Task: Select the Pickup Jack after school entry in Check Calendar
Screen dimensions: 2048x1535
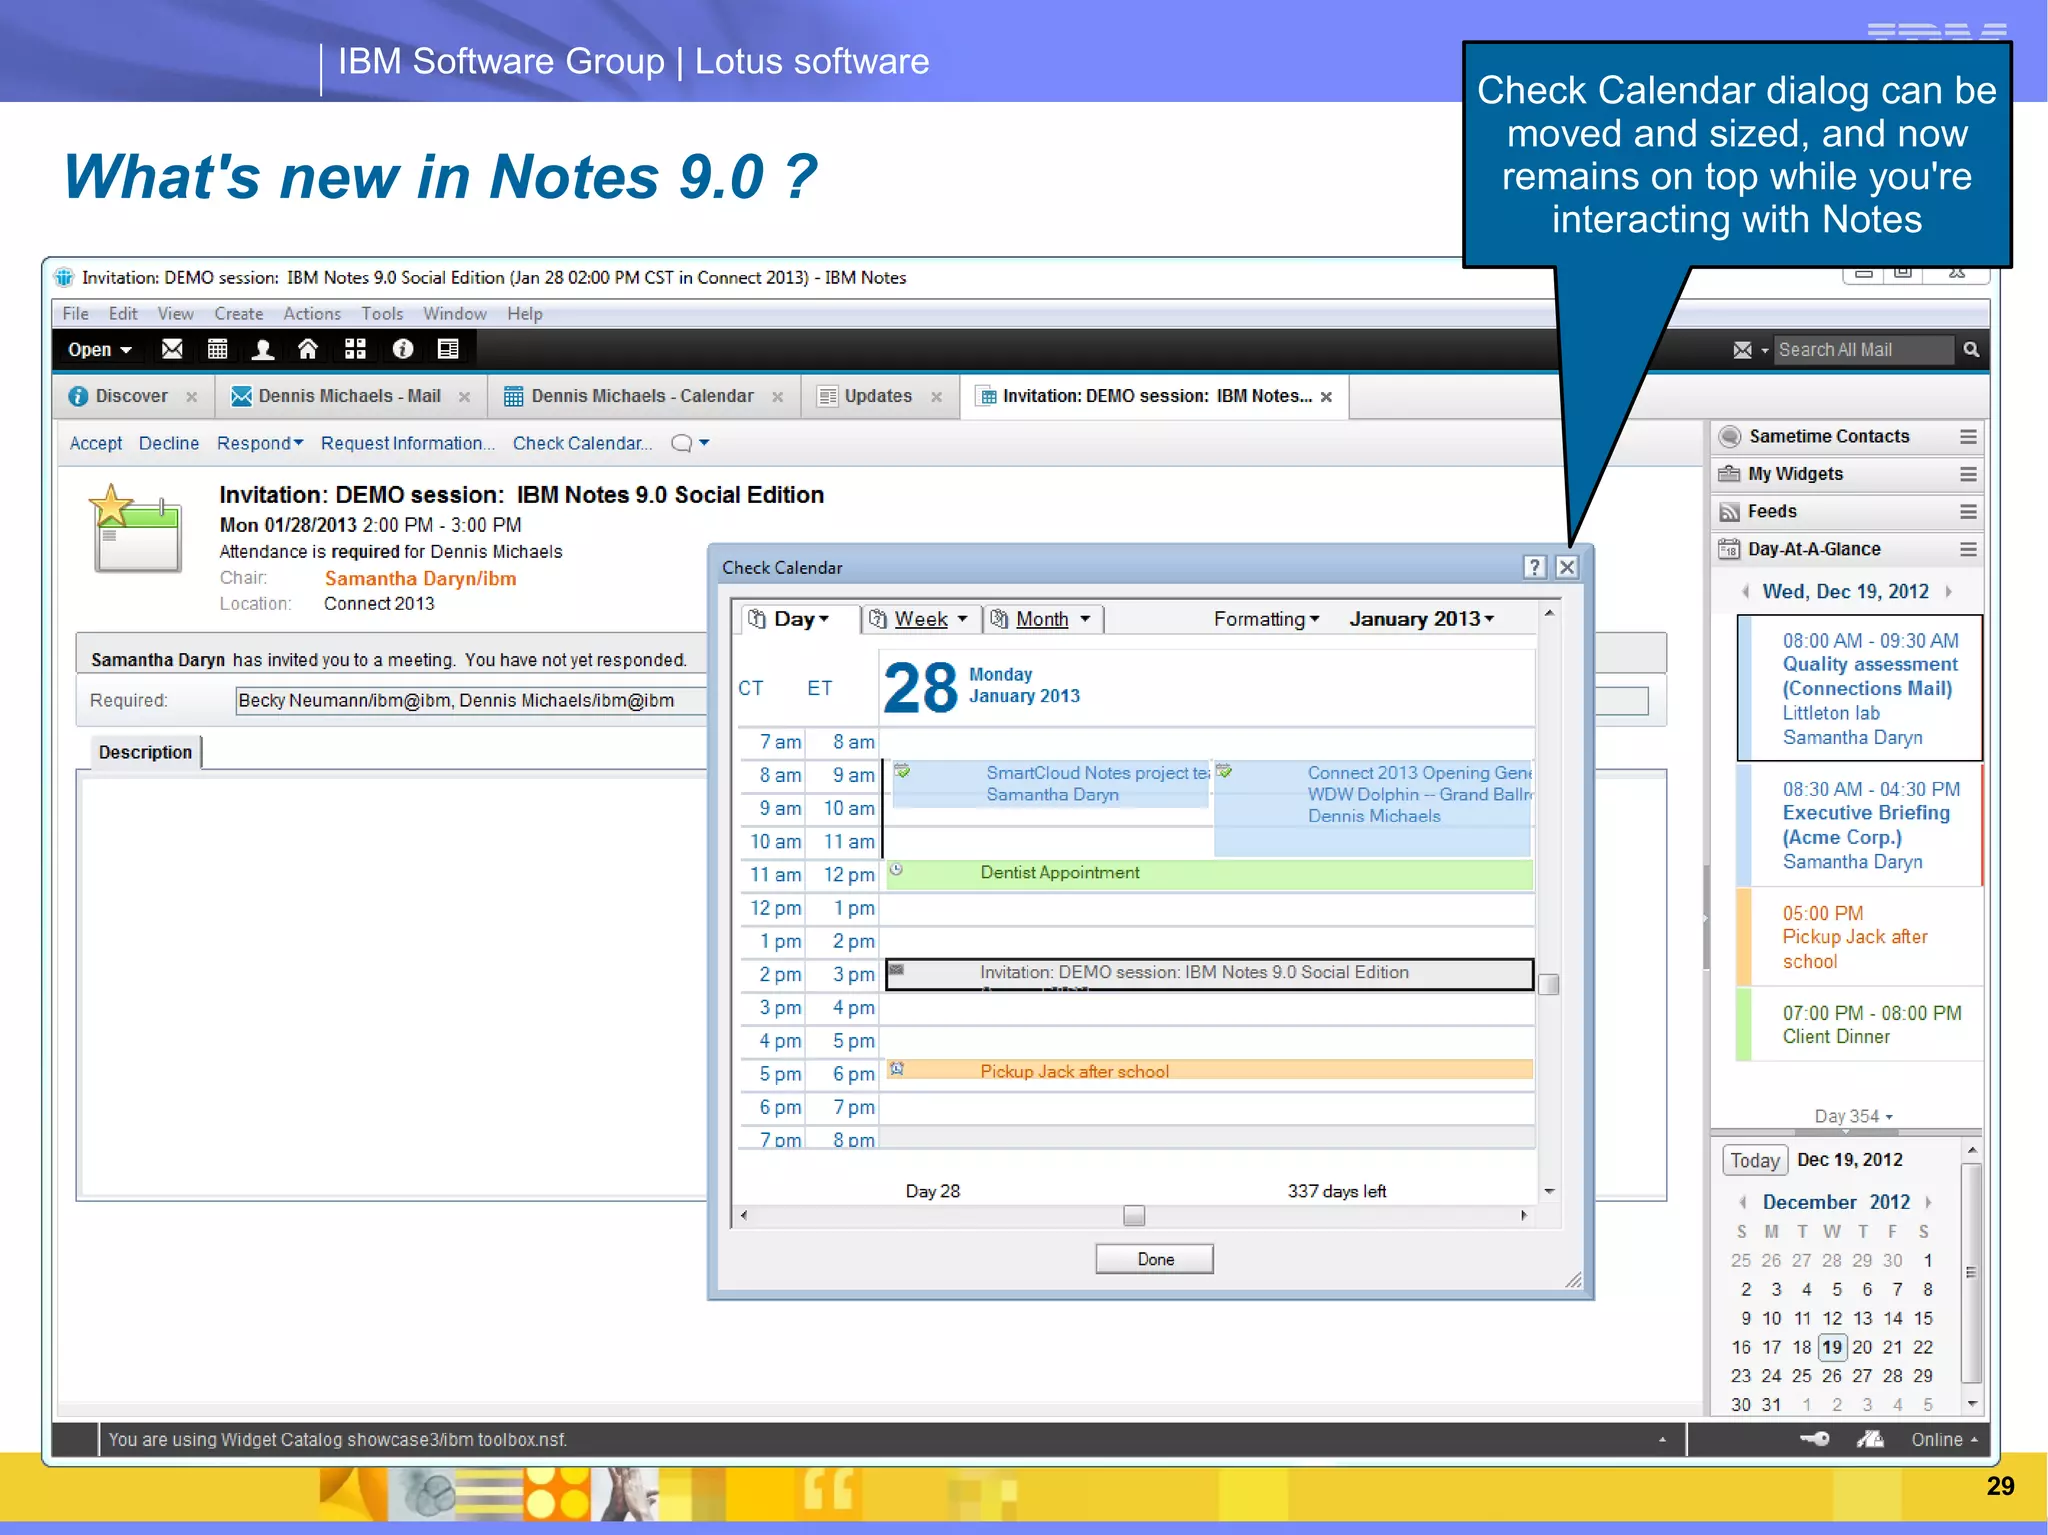Action: pyautogui.click(x=1209, y=1071)
